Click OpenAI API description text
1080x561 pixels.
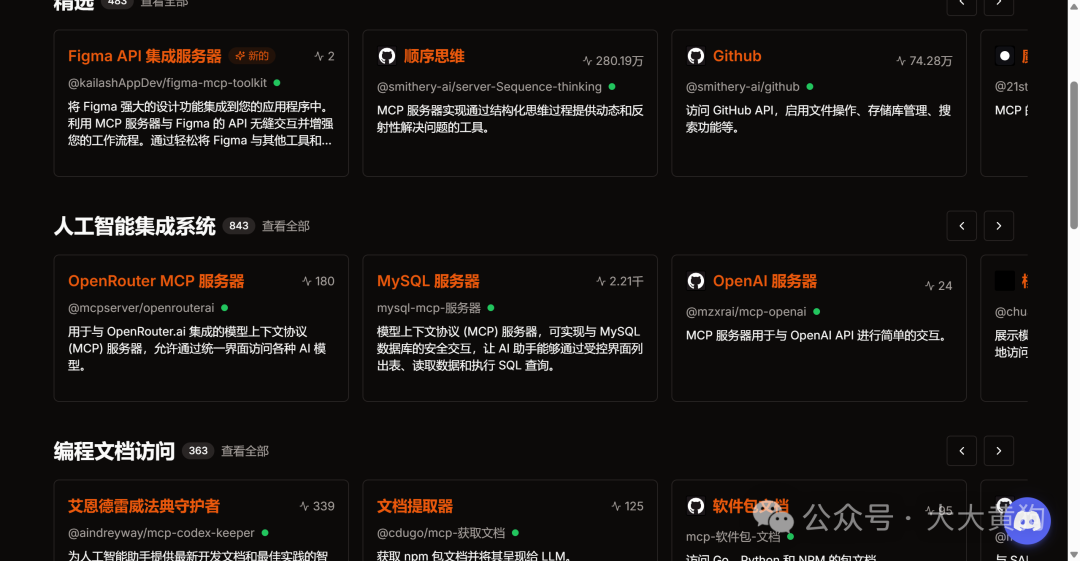coord(819,336)
